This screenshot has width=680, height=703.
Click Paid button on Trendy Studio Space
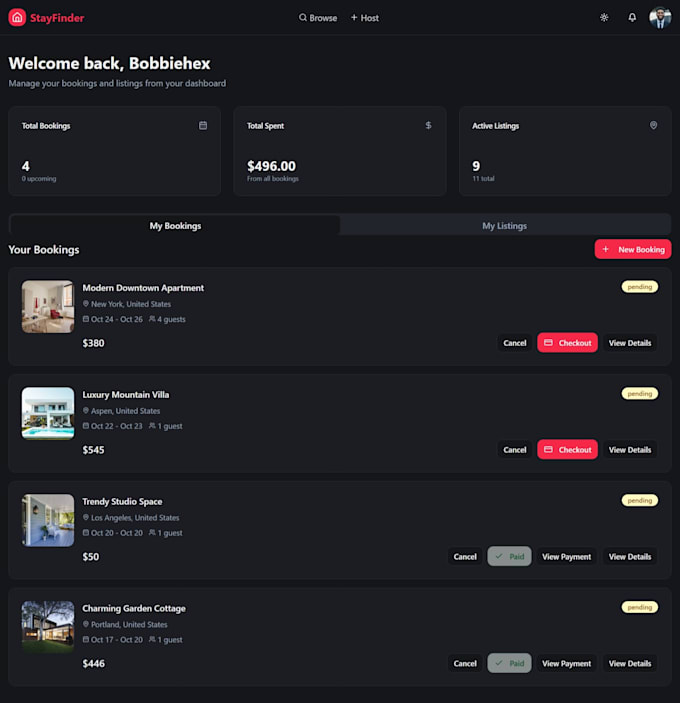point(509,556)
